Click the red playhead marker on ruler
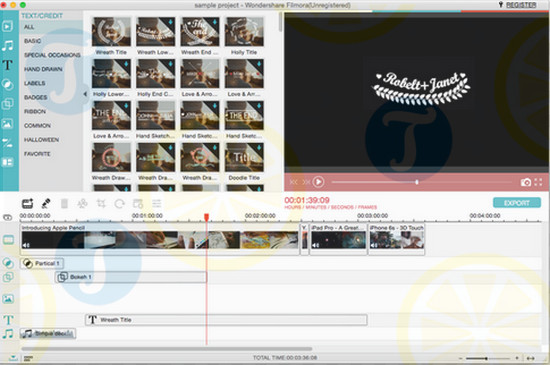Screen dimensions: 550x365 point(207,217)
